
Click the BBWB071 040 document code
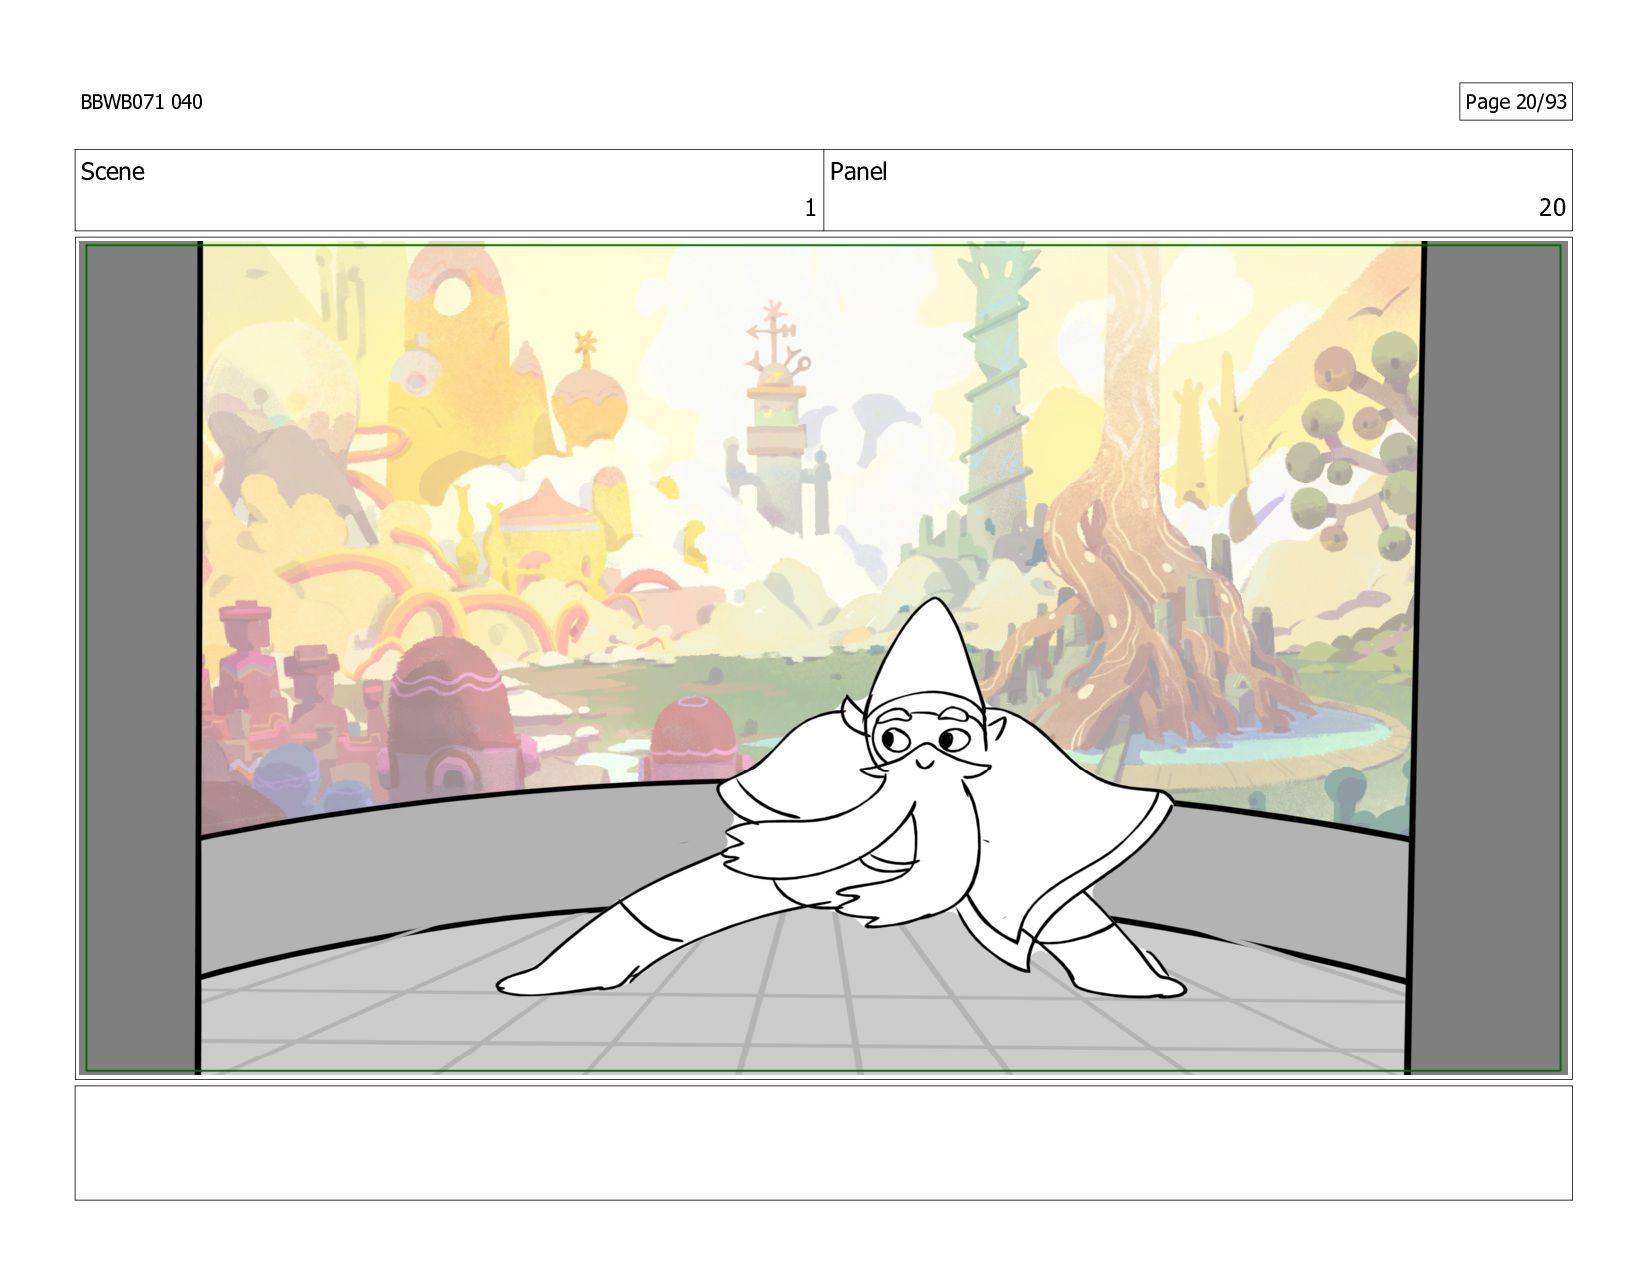[x=141, y=102]
